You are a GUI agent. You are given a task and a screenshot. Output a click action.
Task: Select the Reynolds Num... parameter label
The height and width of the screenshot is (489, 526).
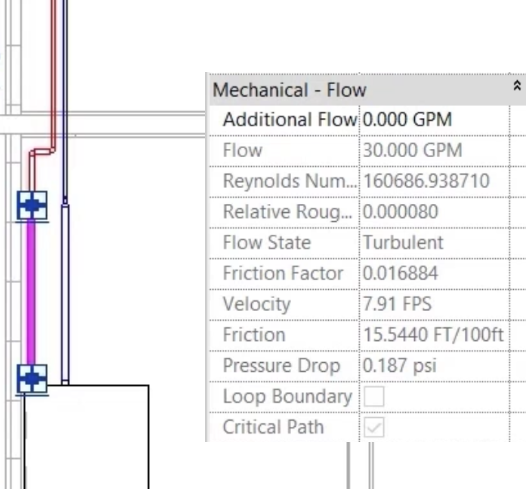(x=290, y=181)
